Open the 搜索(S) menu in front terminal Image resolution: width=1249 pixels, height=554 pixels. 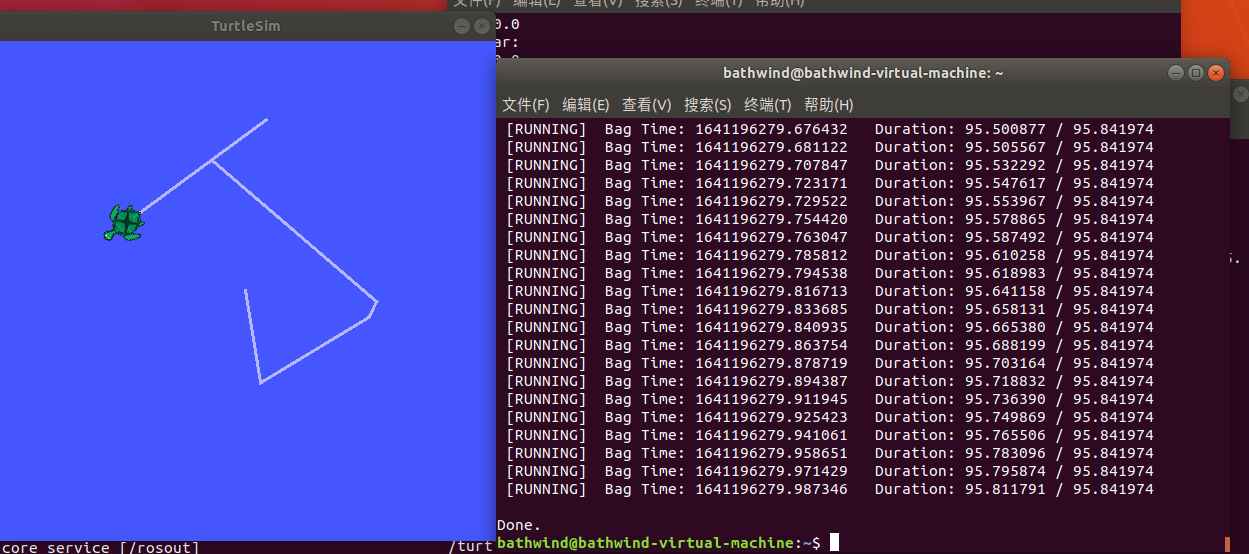[x=707, y=105]
